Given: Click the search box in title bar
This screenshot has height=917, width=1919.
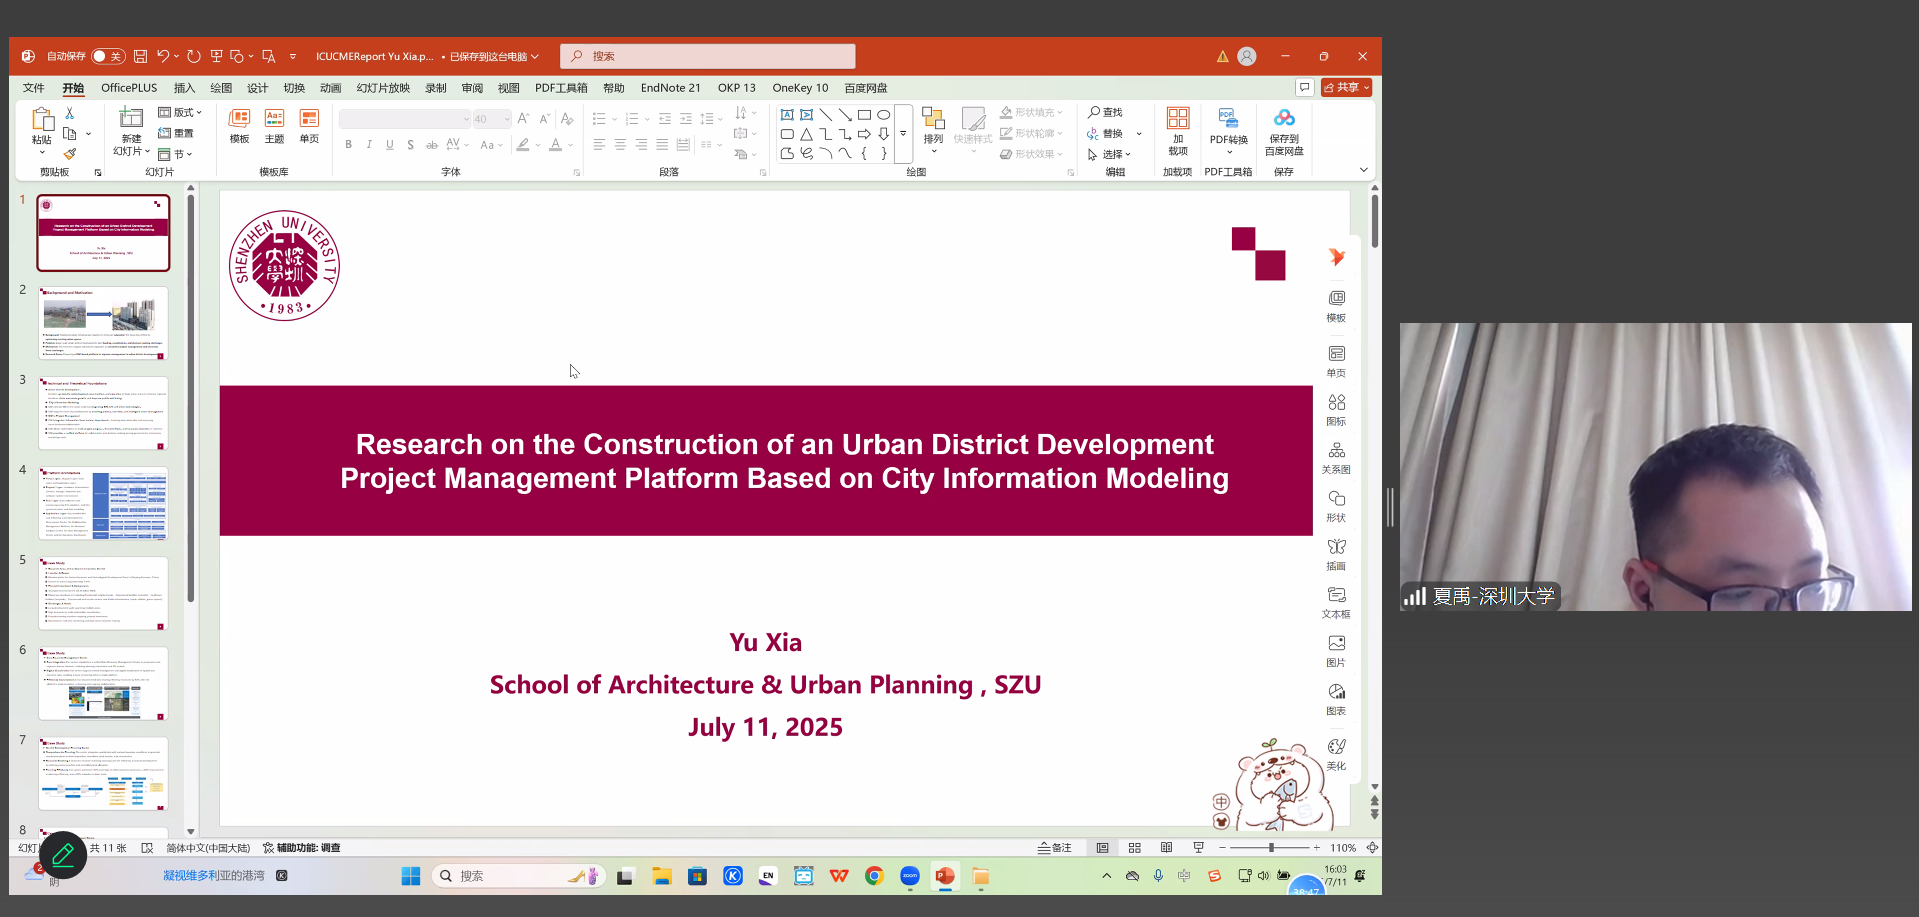Looking at the screenshot, I should 708,56.
